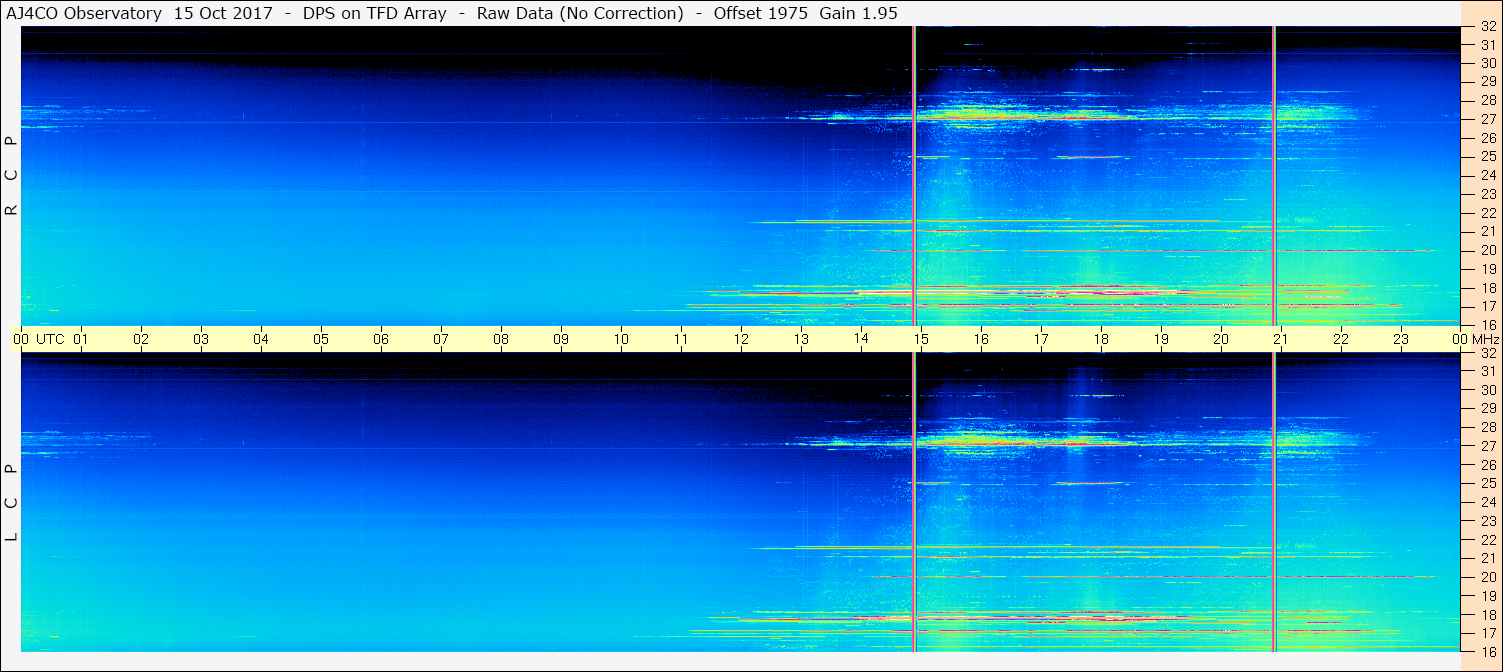Select the 23 MHz label in RCP panel
Viewport: 1503px width, 672px height.
coord(1487,194)
